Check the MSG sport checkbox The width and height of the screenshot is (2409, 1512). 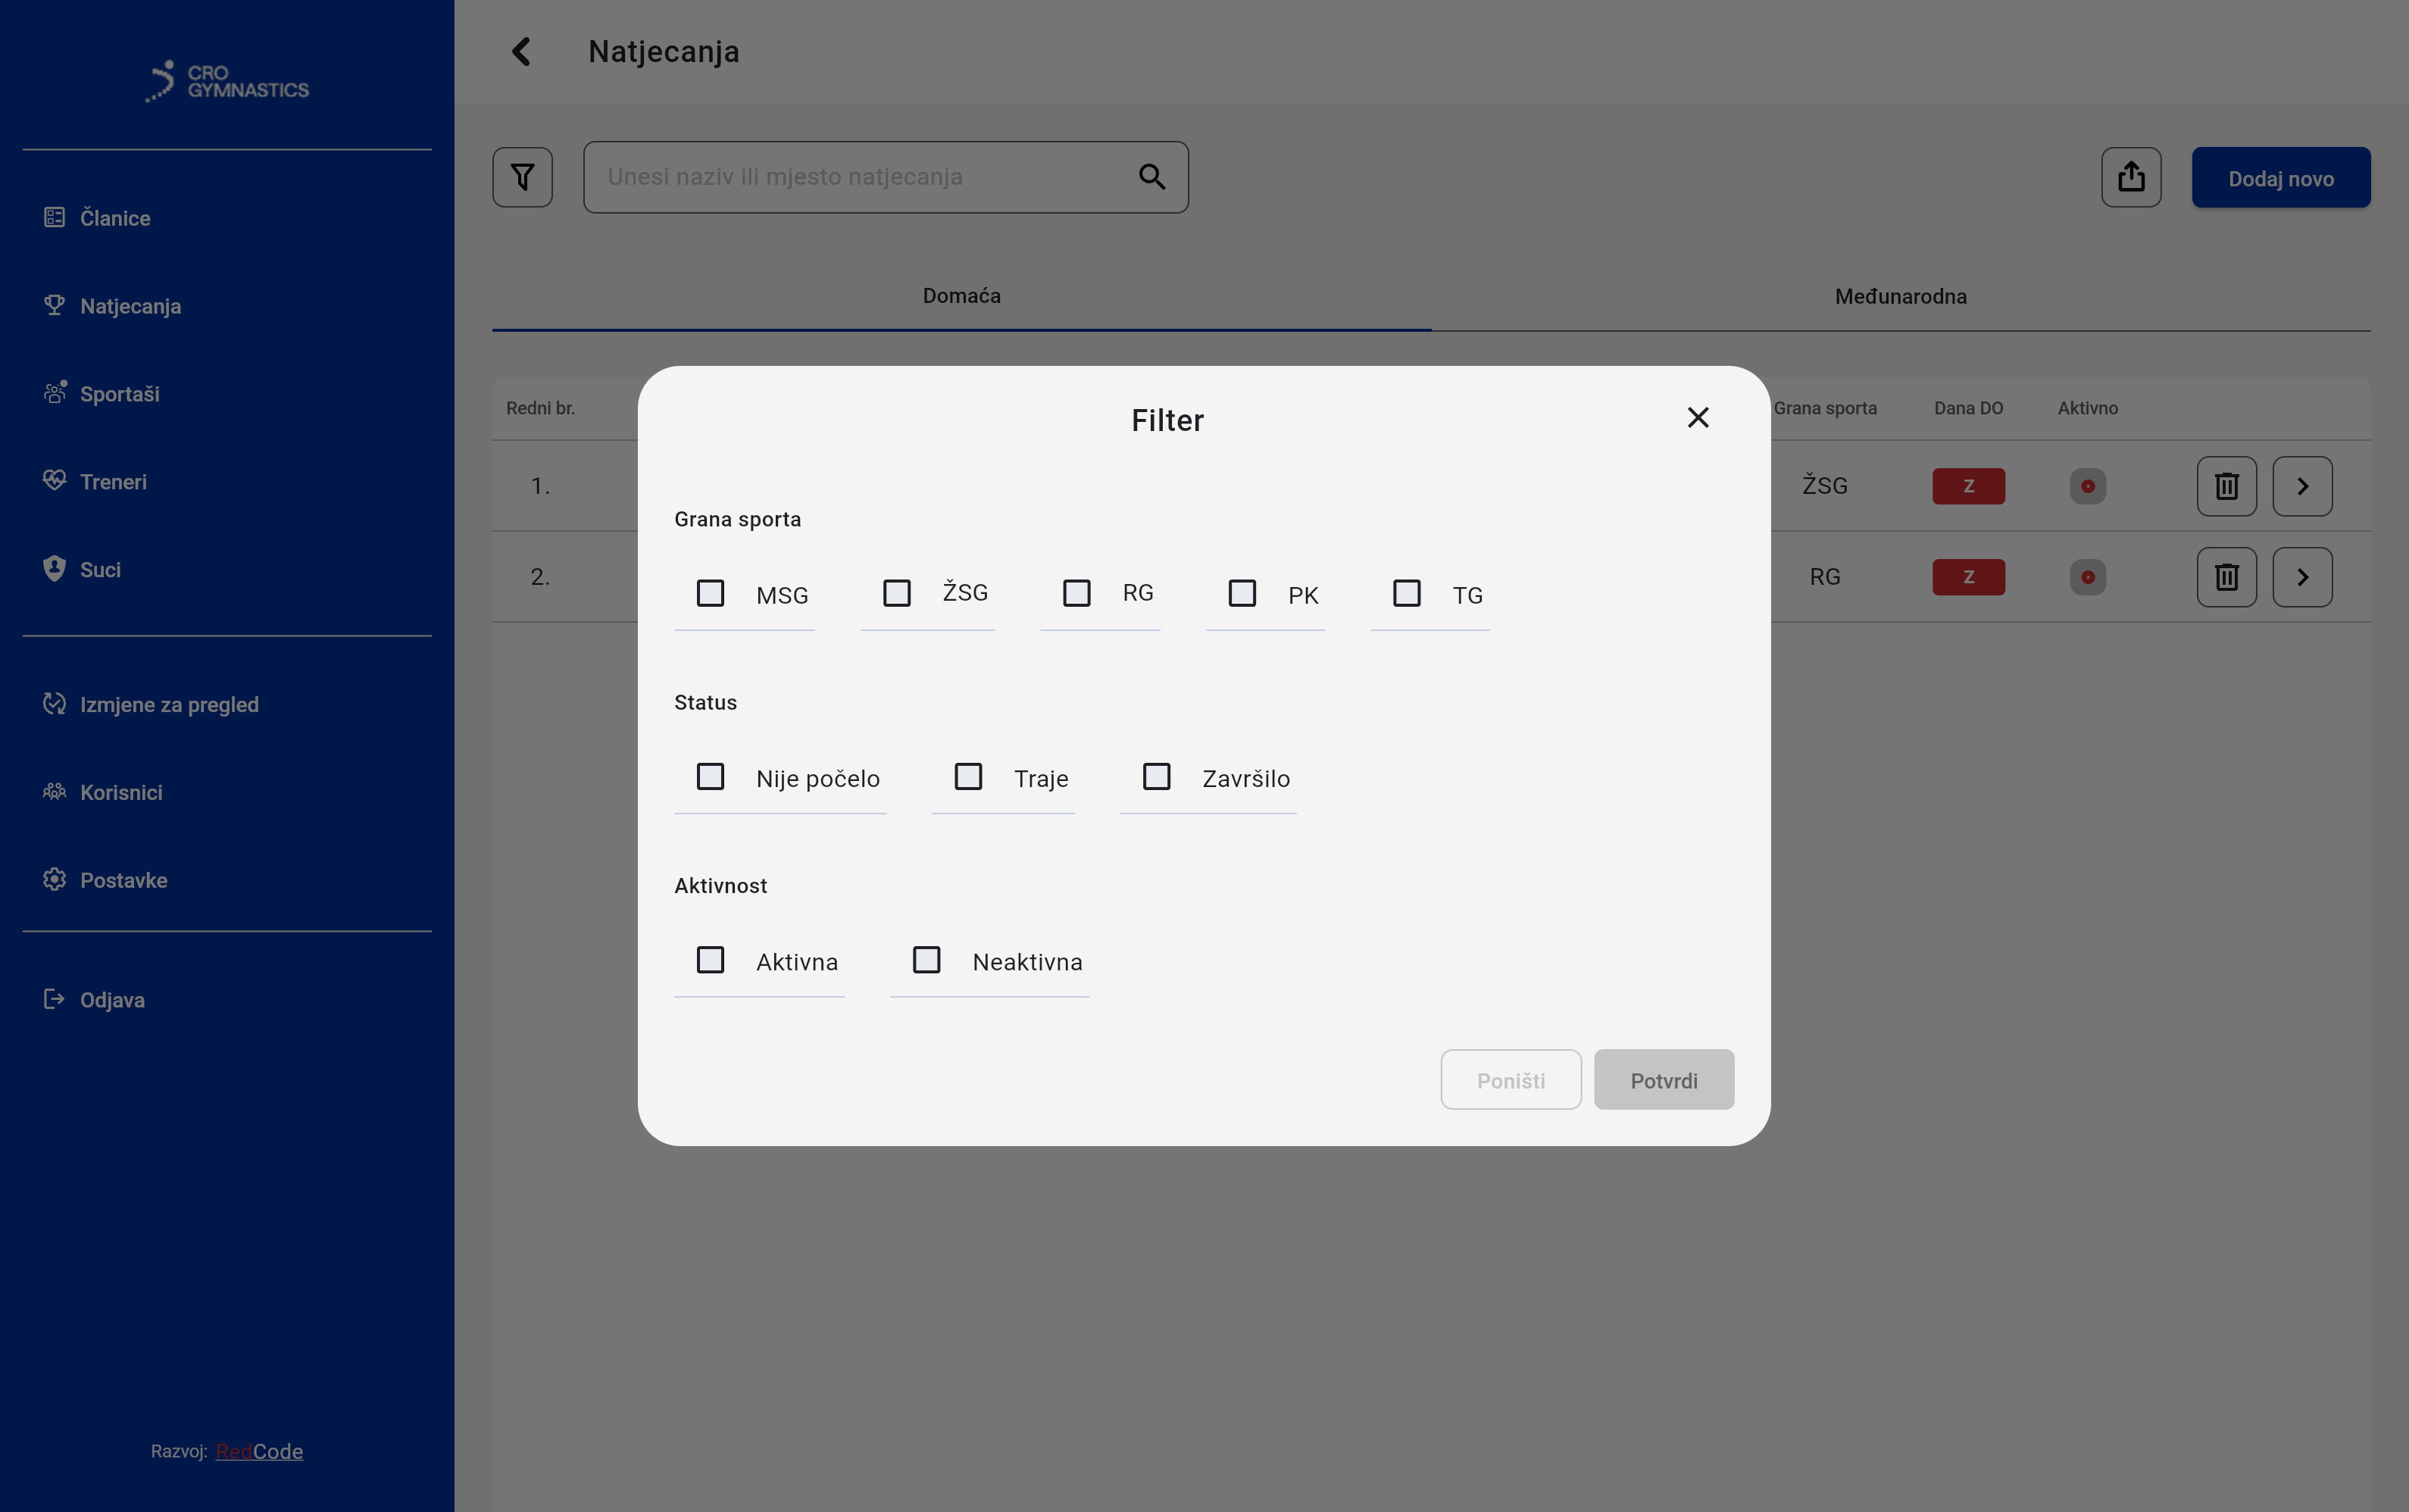pos(710,593)
